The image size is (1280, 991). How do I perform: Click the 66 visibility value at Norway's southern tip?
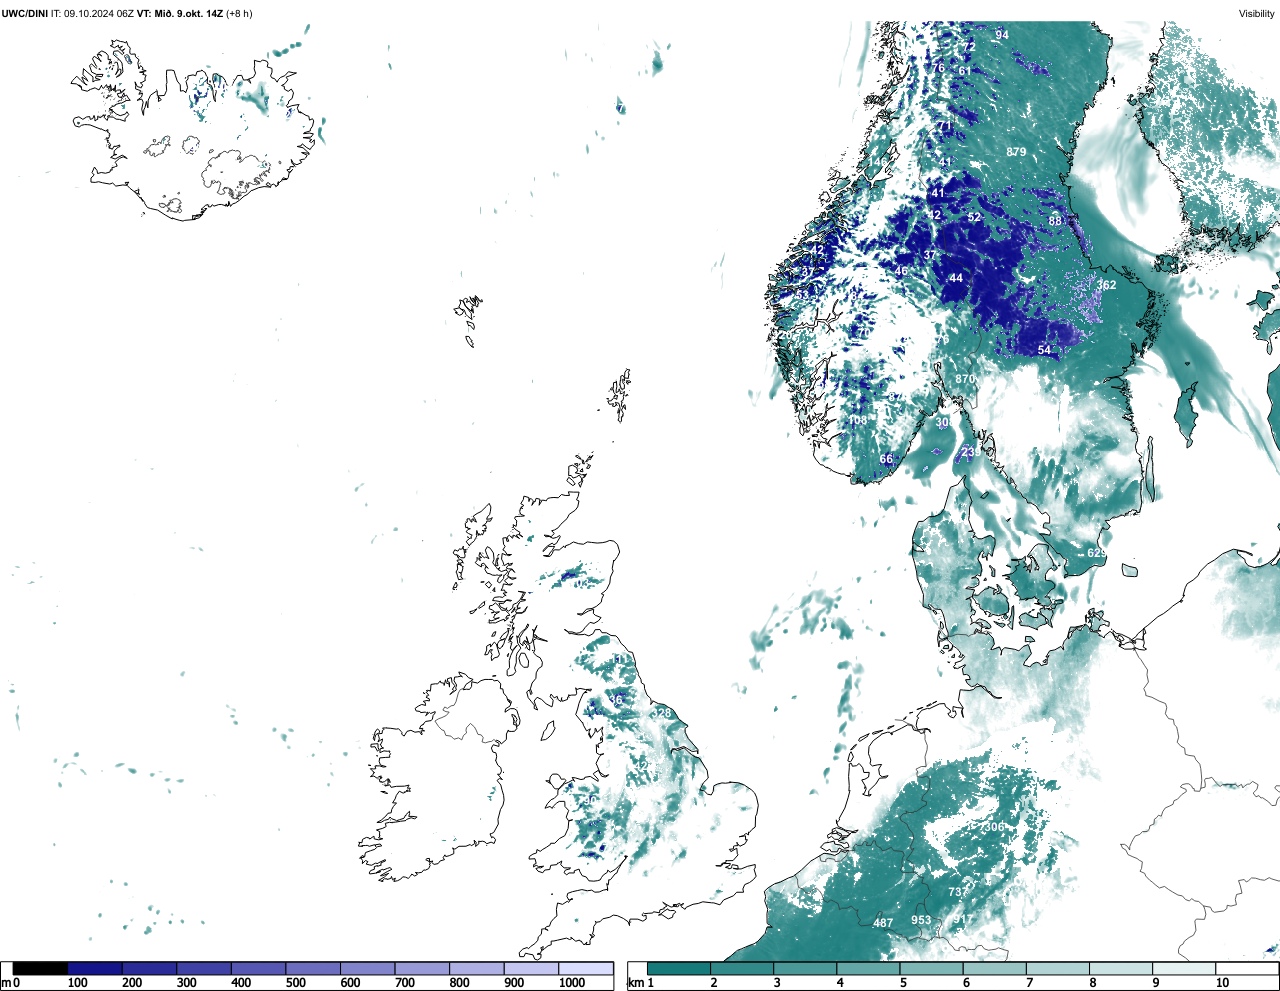[886, 459]
